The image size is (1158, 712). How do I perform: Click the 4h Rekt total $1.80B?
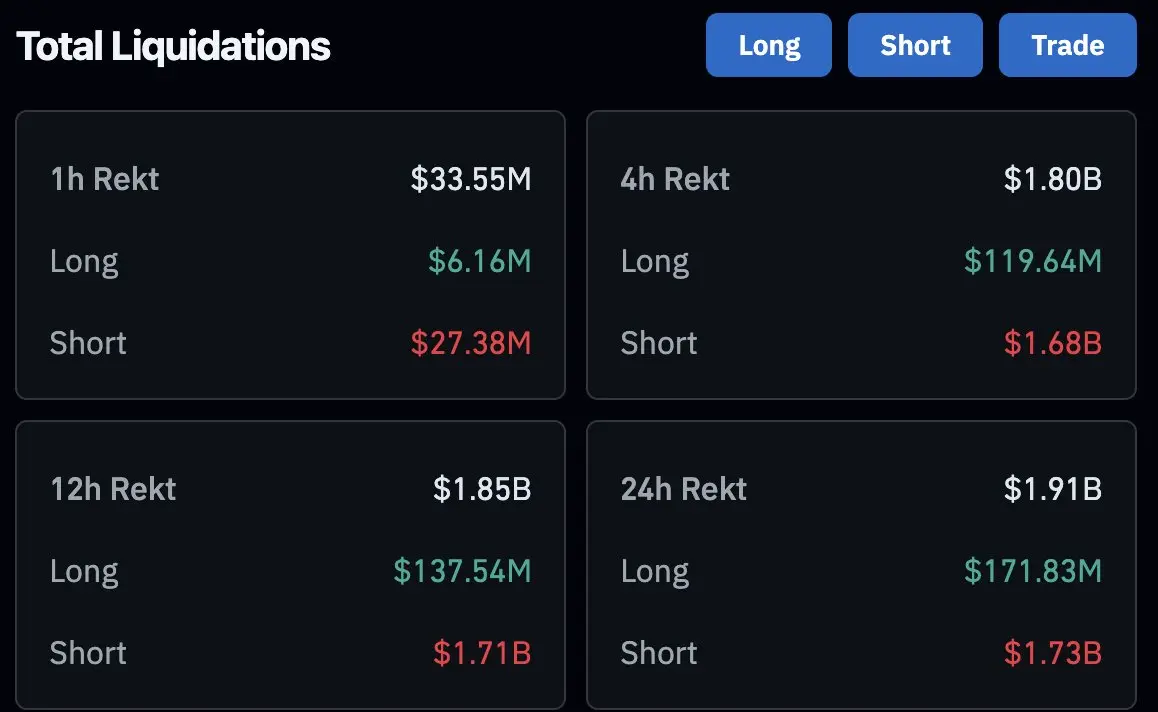(1052, 179)
